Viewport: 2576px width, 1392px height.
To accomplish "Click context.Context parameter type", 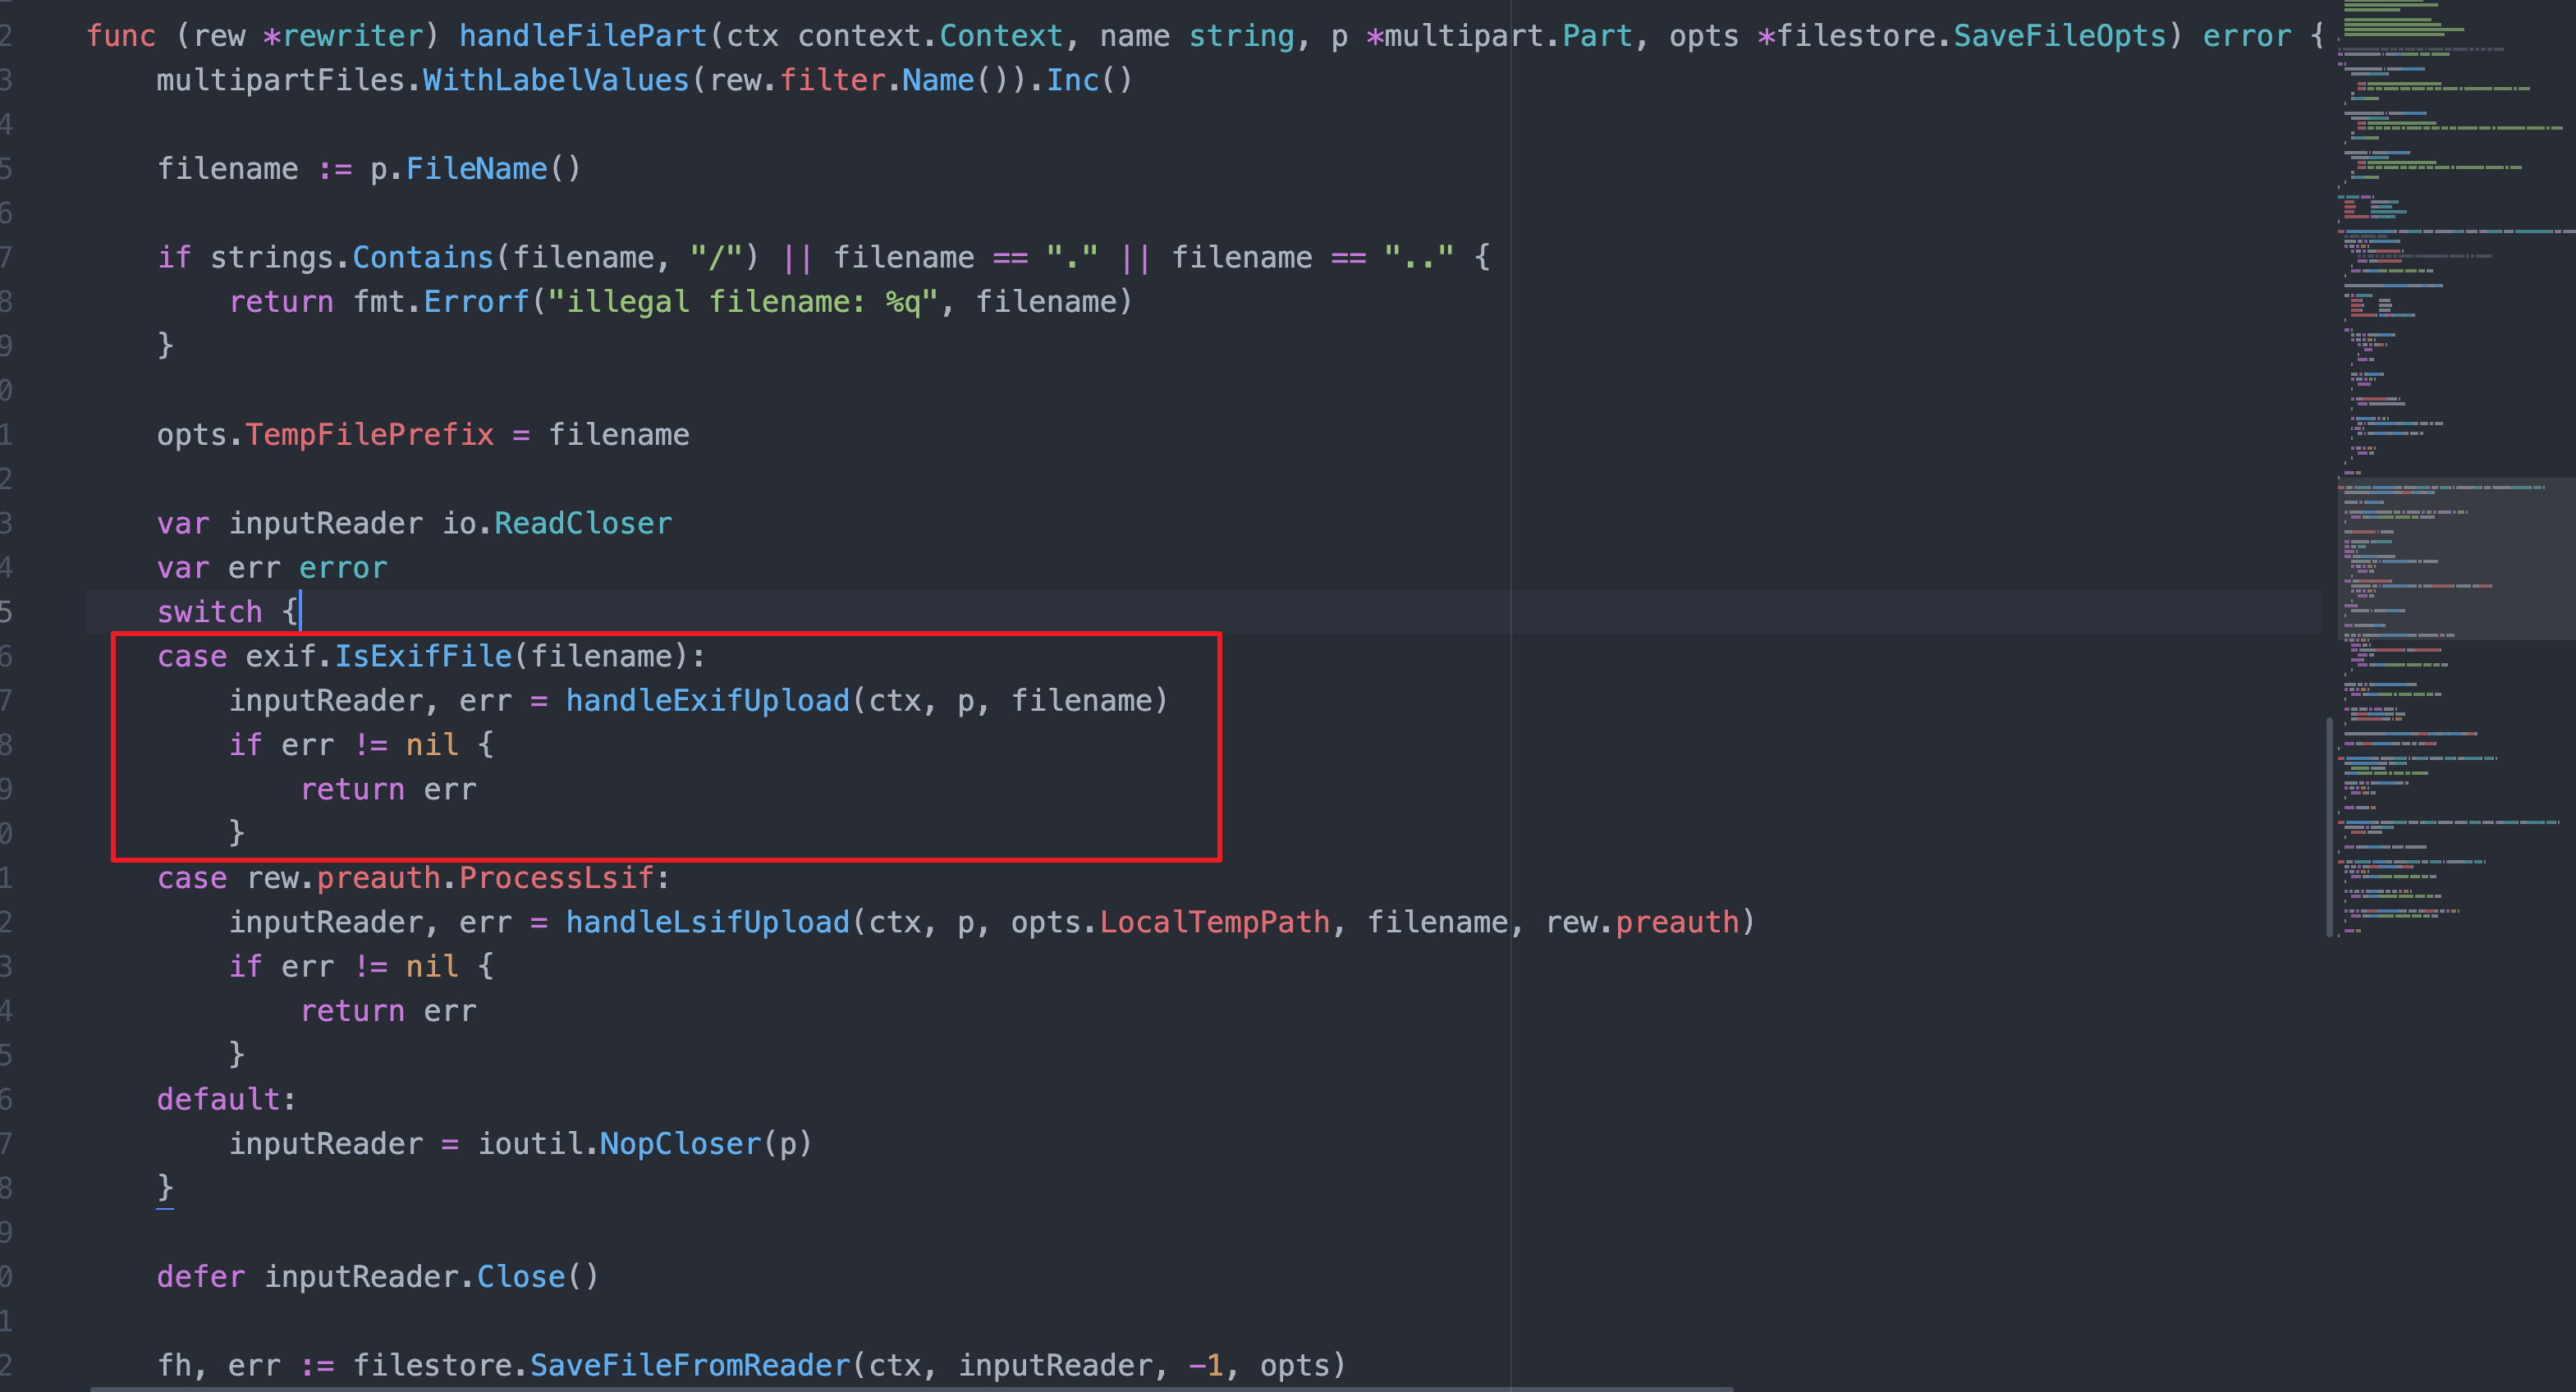I will coord(930,36).
